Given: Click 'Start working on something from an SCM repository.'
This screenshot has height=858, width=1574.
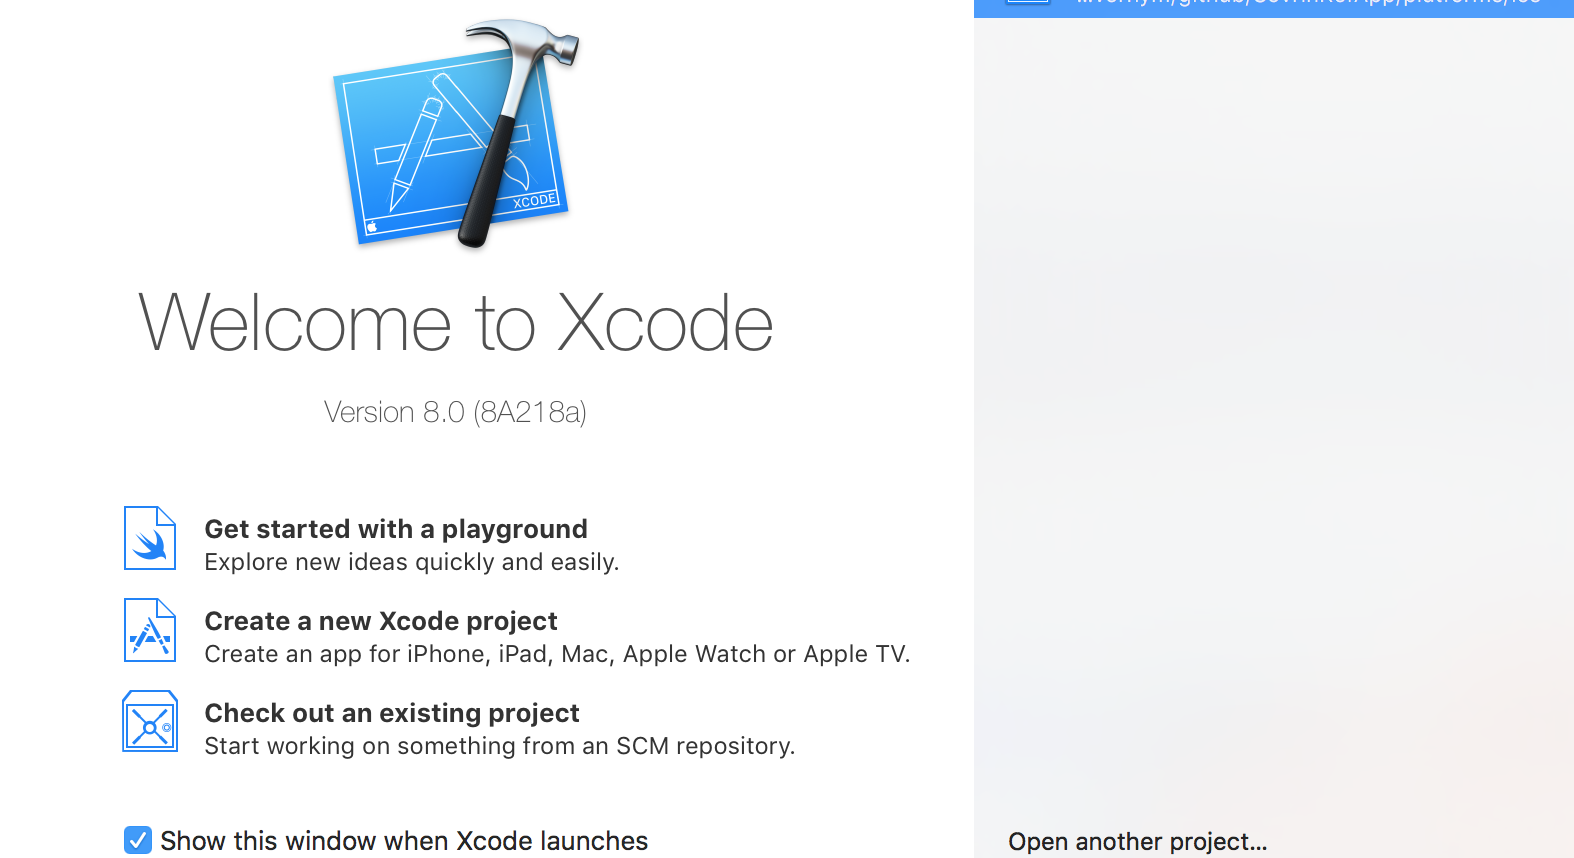Looking at the screenshot, I should [500, 746].
